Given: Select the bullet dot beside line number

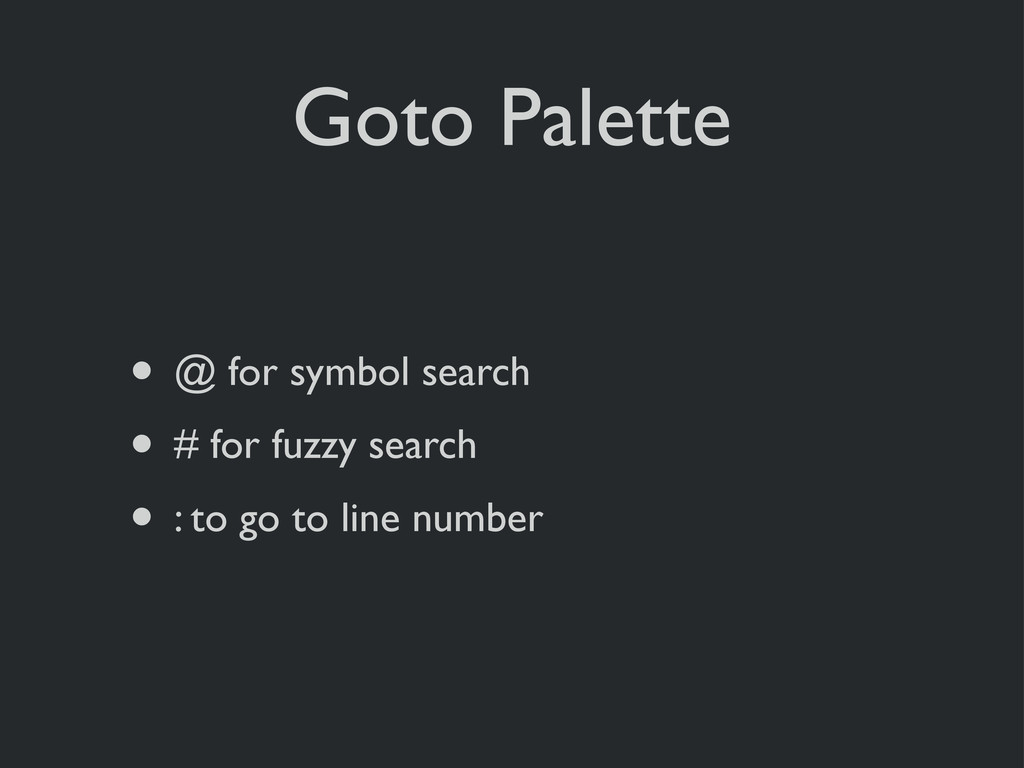Looking at the screenshot, I should coord(142,517).
